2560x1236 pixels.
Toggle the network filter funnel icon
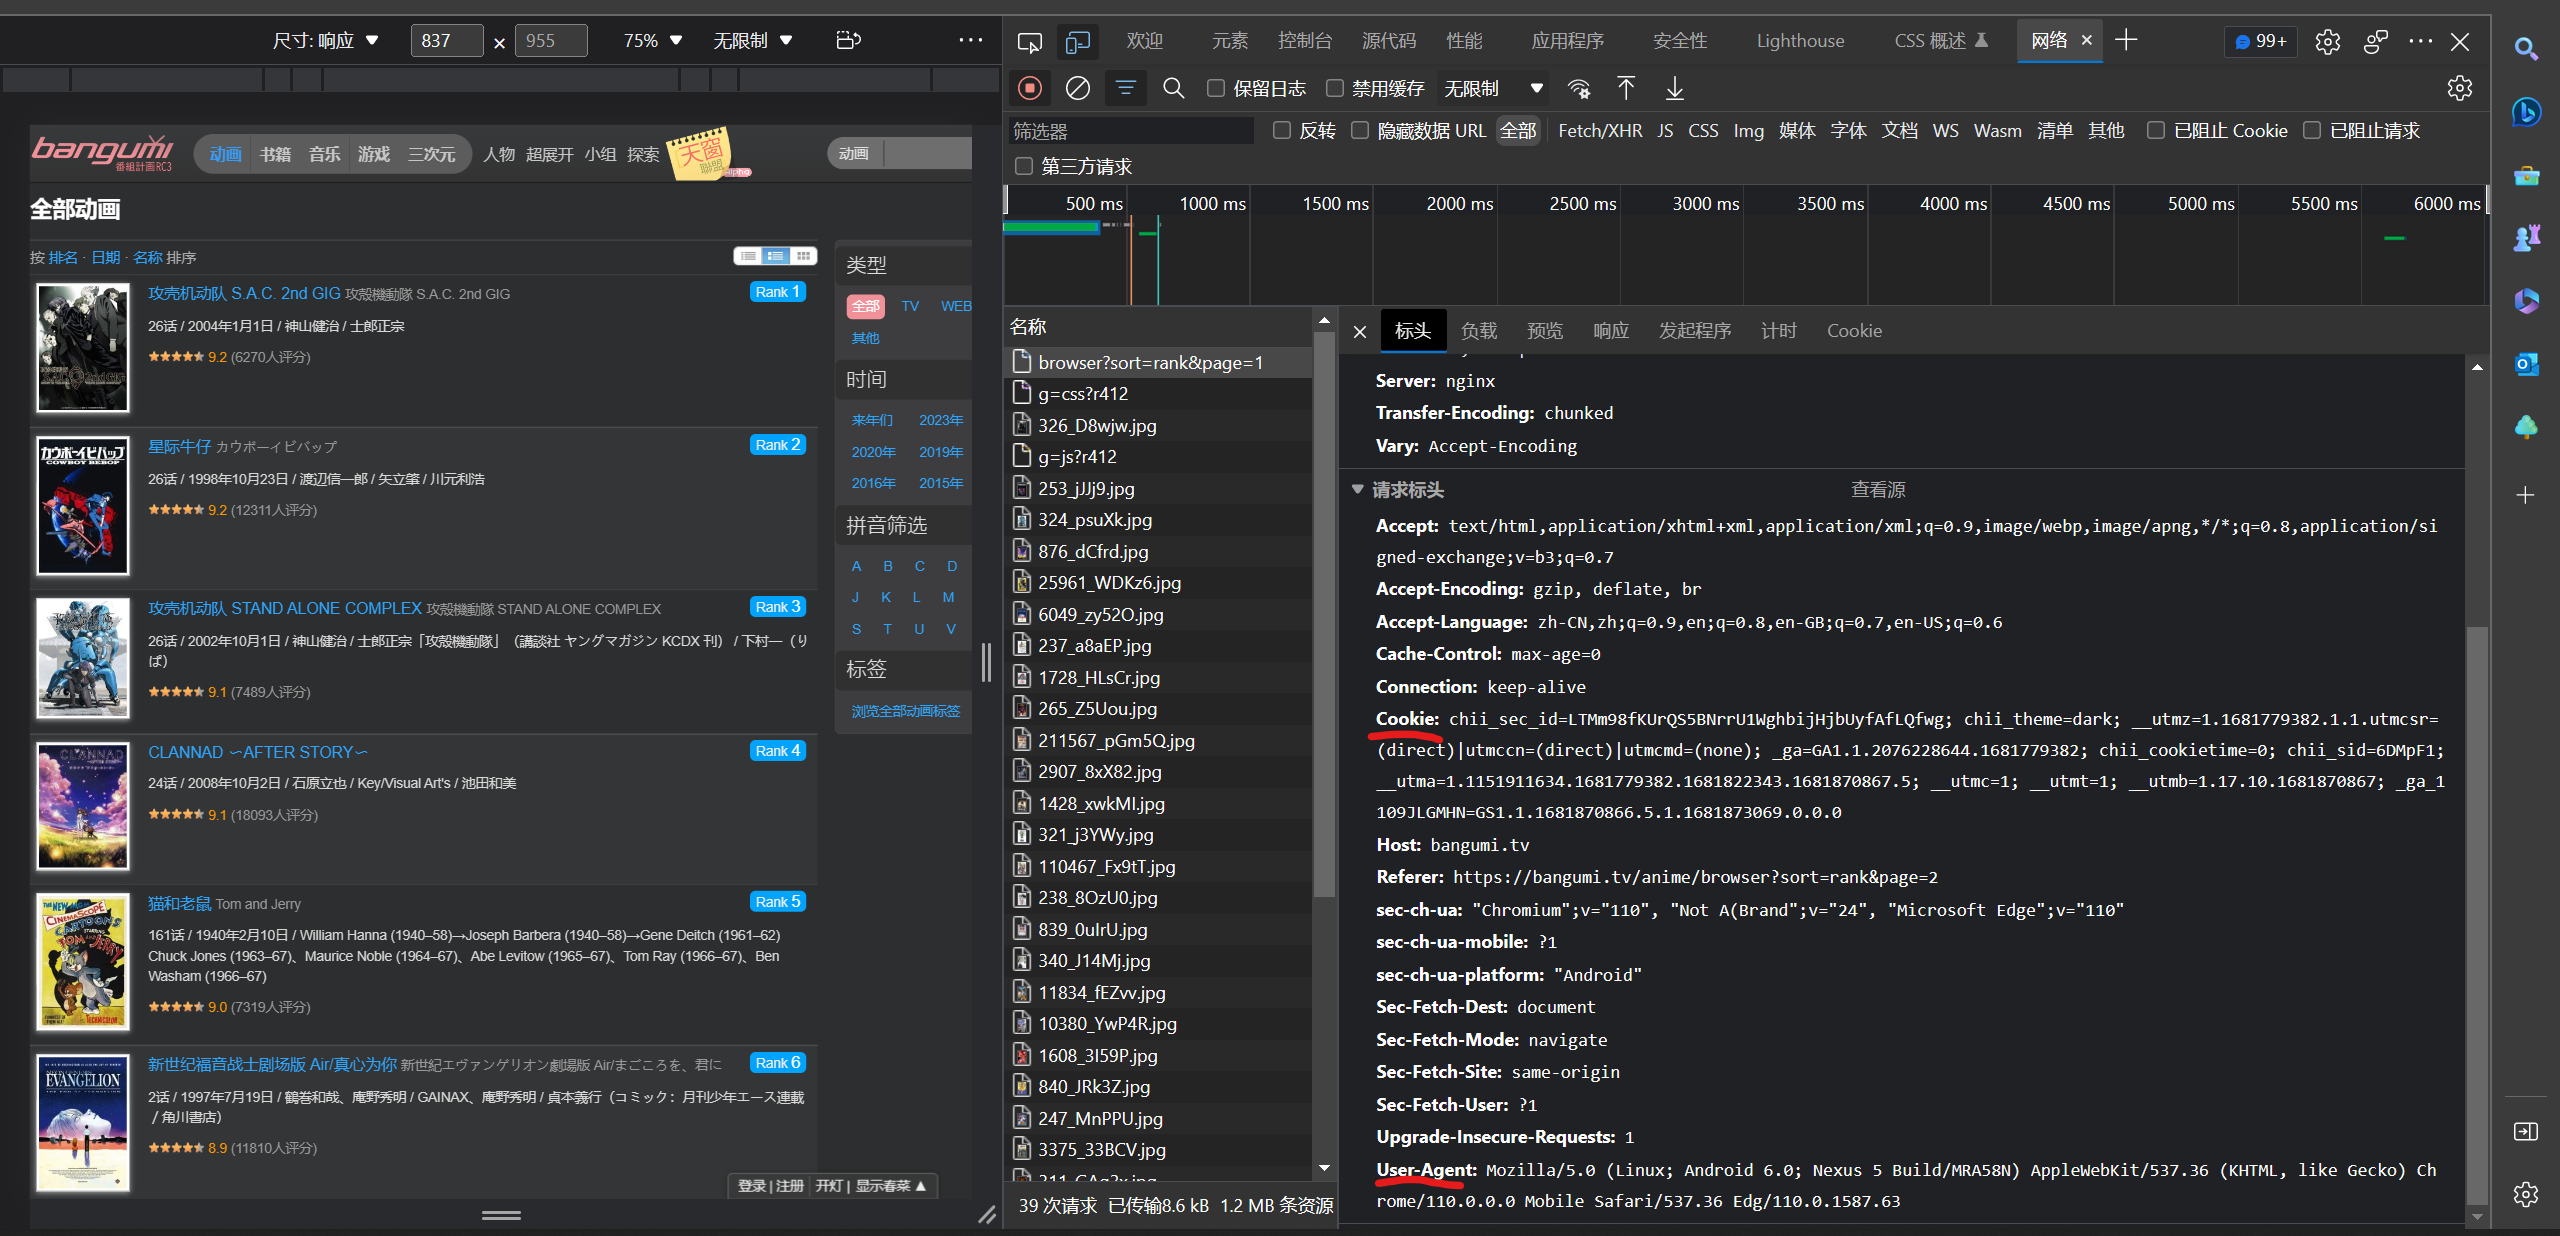[x=1125, y=89]
